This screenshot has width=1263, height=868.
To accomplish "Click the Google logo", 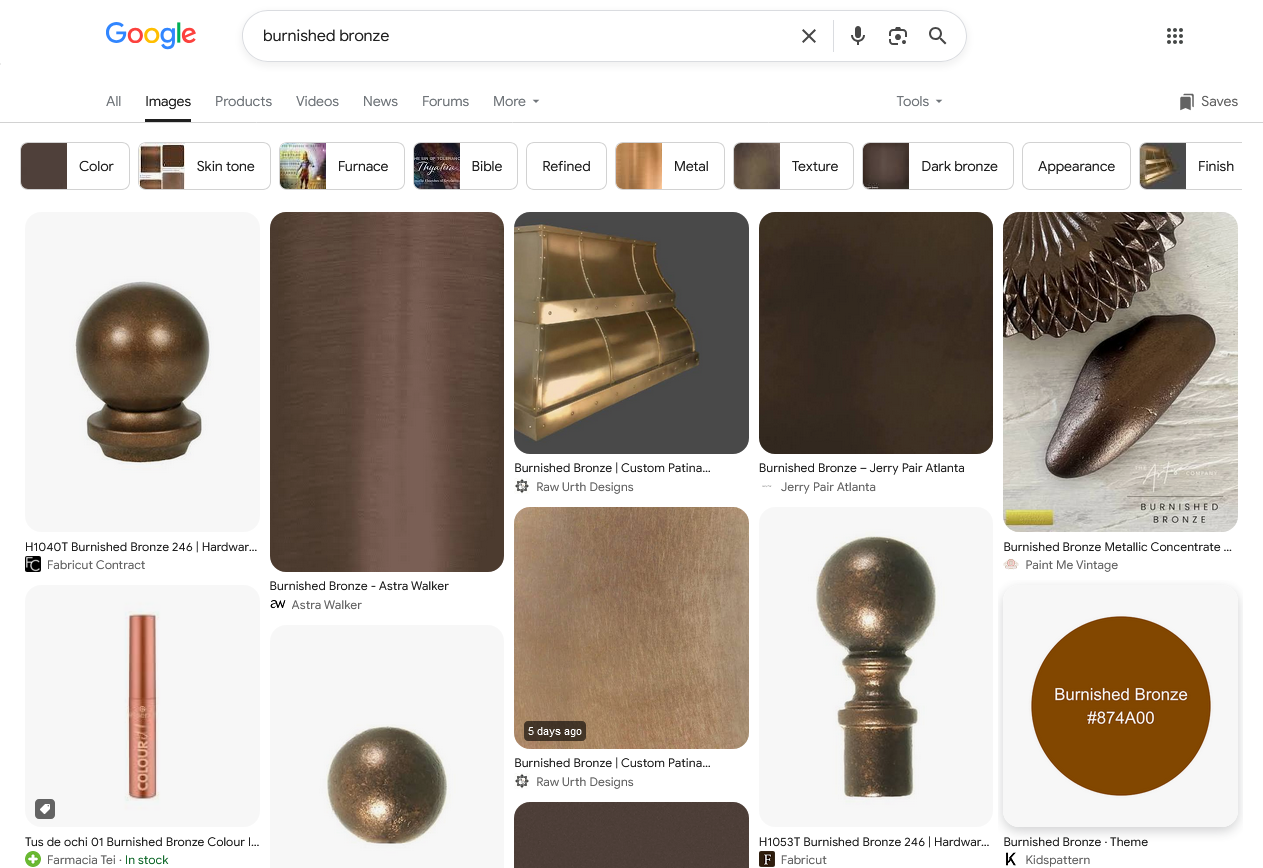I will coord(151,35).
